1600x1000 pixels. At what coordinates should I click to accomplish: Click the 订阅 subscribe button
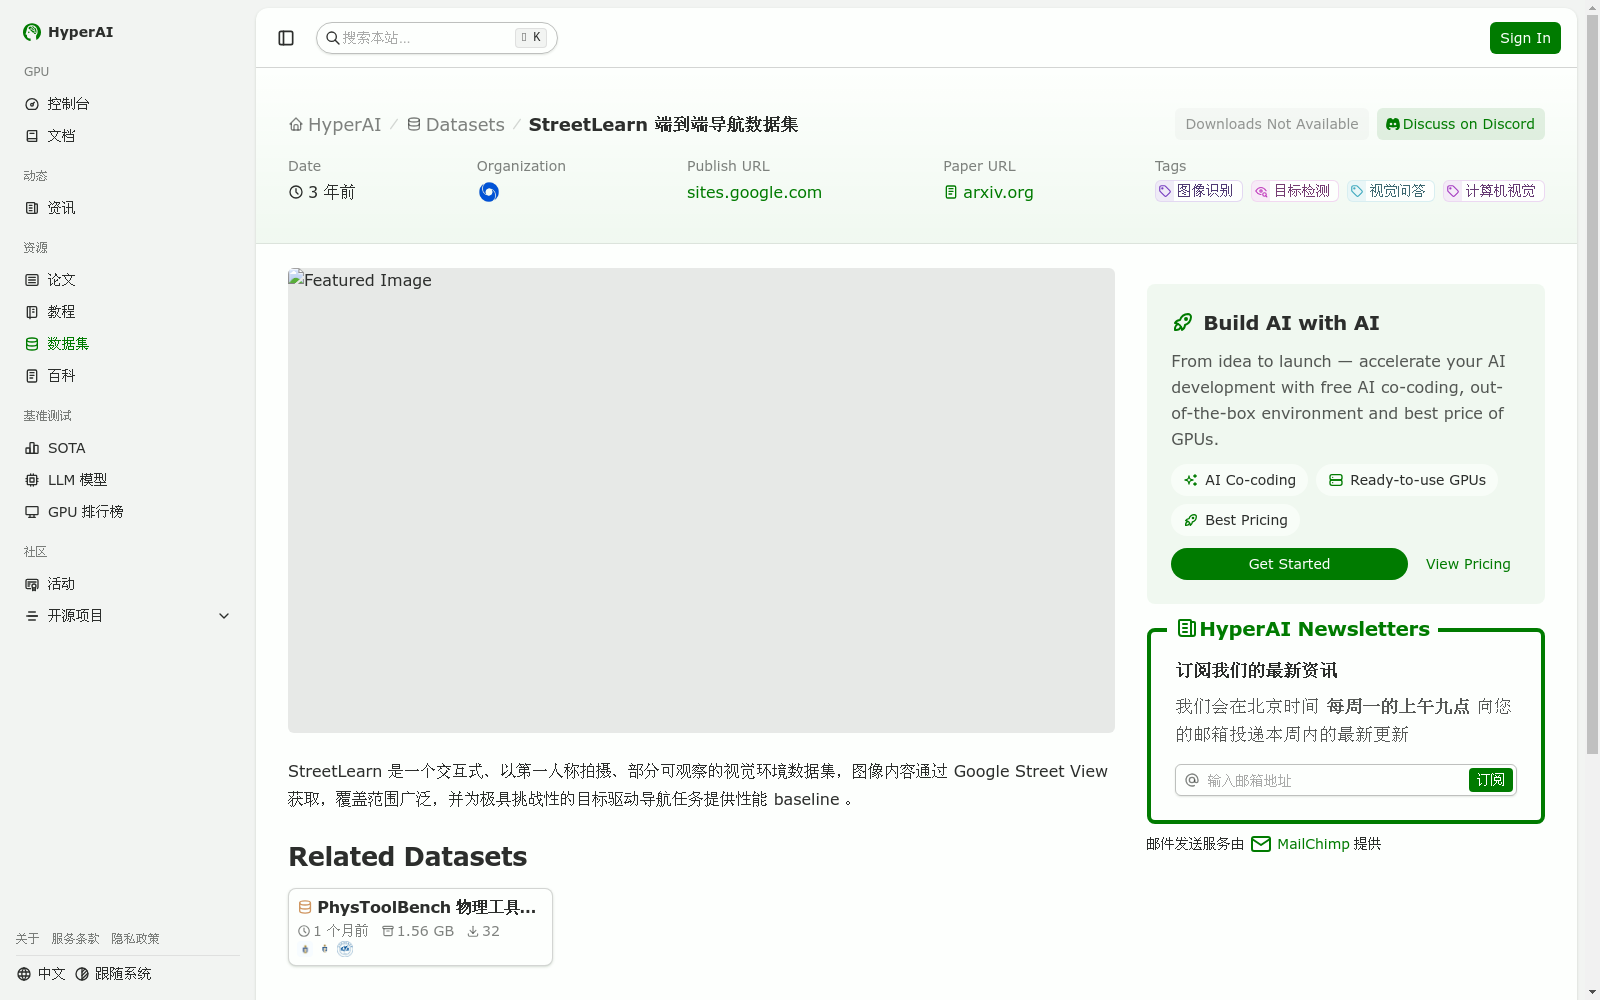pyautogui.click(x=1490, y=780)
